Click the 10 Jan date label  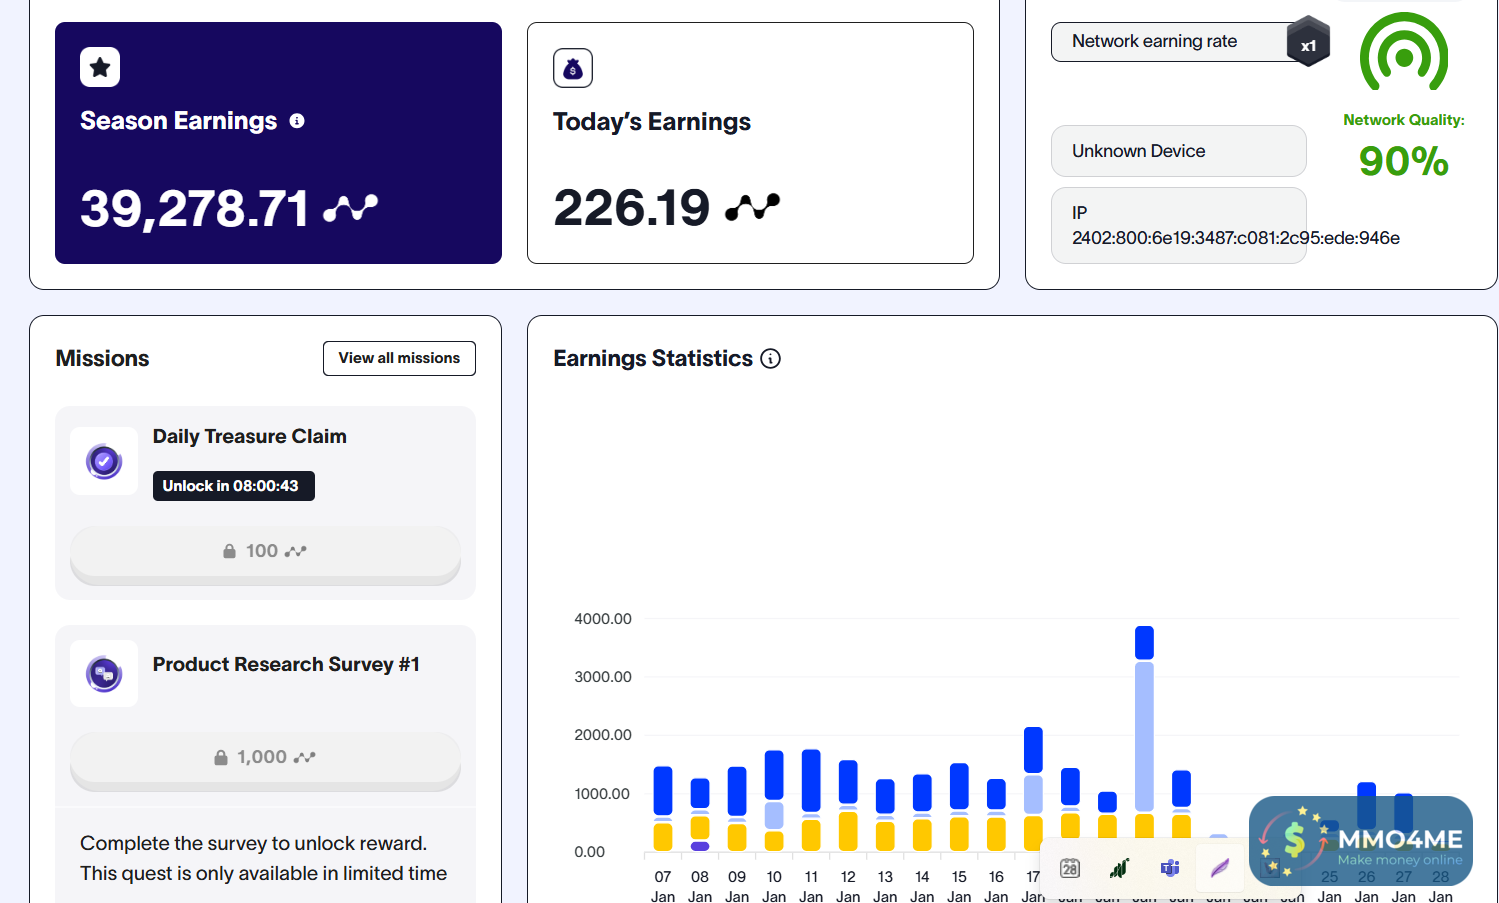click(x=774, y=886)
